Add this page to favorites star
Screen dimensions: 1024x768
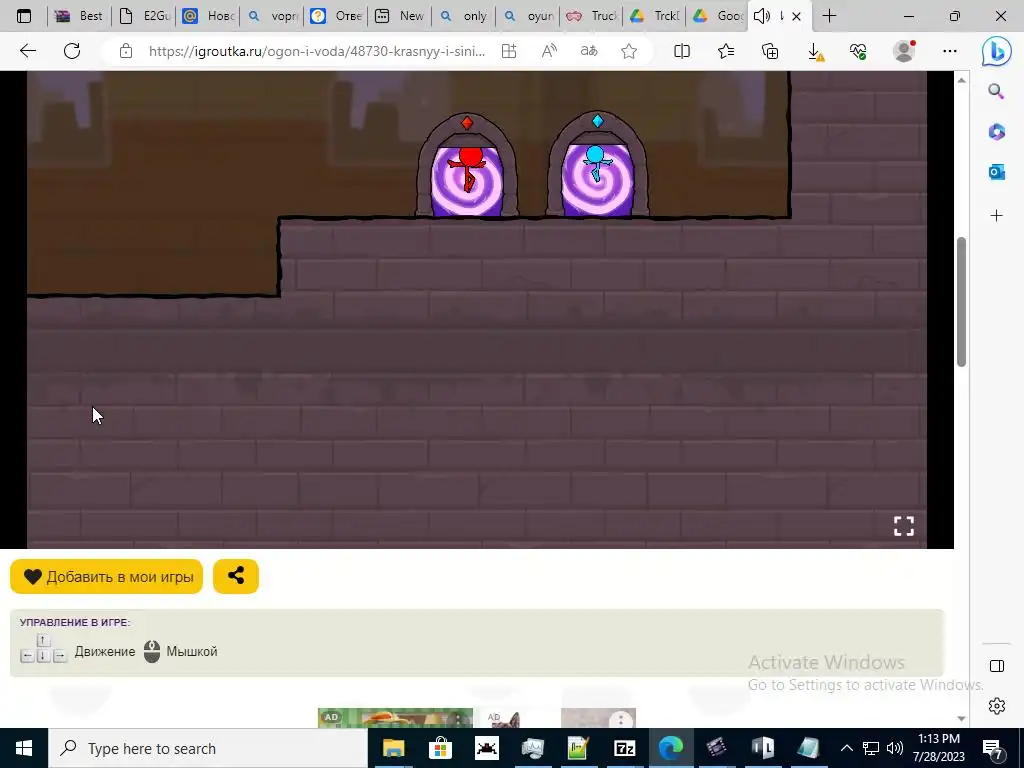pyautogui.click(x=629, y=51)
